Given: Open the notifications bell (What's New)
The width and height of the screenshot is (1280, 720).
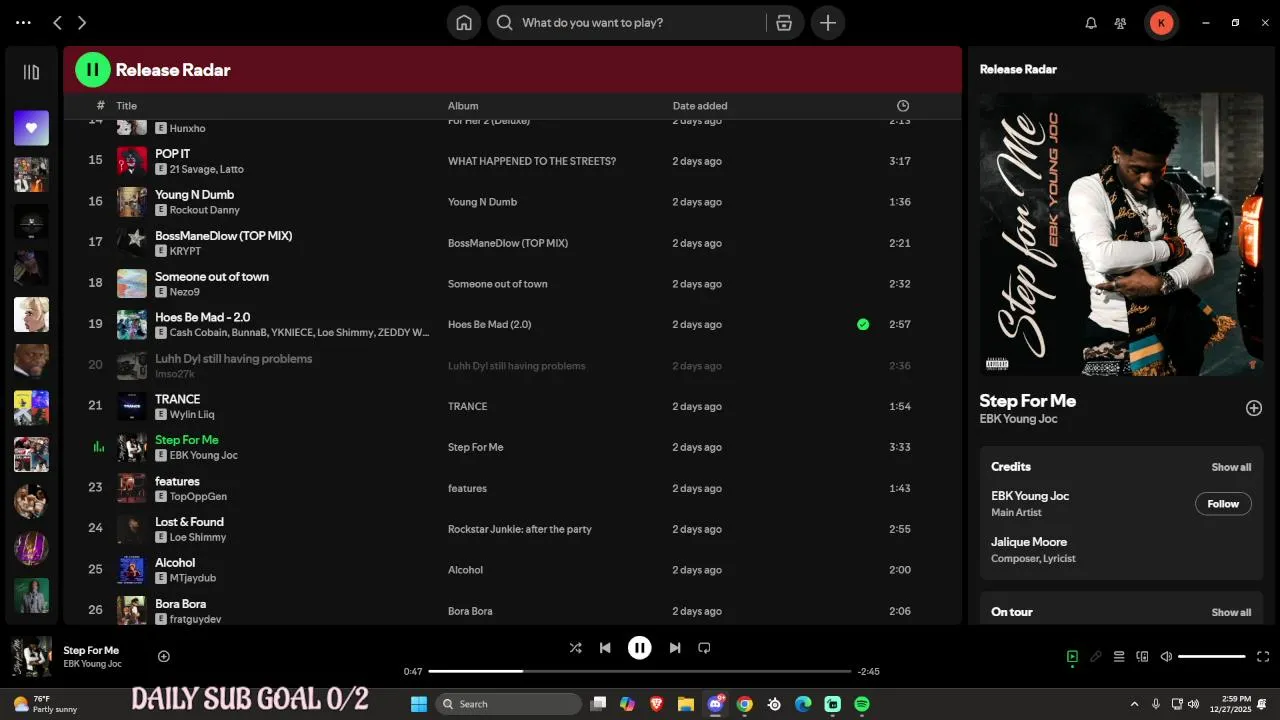Looking at the screenshot, I should (1091, 22).
